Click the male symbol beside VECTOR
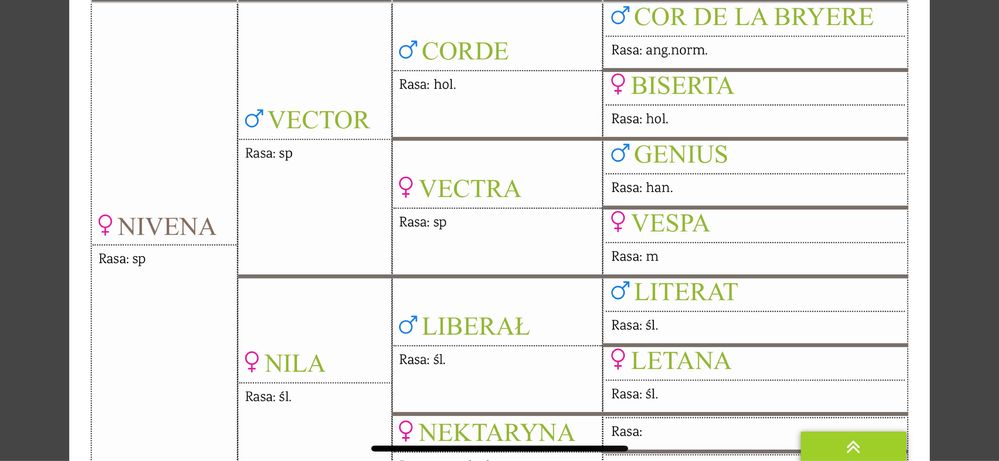 [254, 118]
